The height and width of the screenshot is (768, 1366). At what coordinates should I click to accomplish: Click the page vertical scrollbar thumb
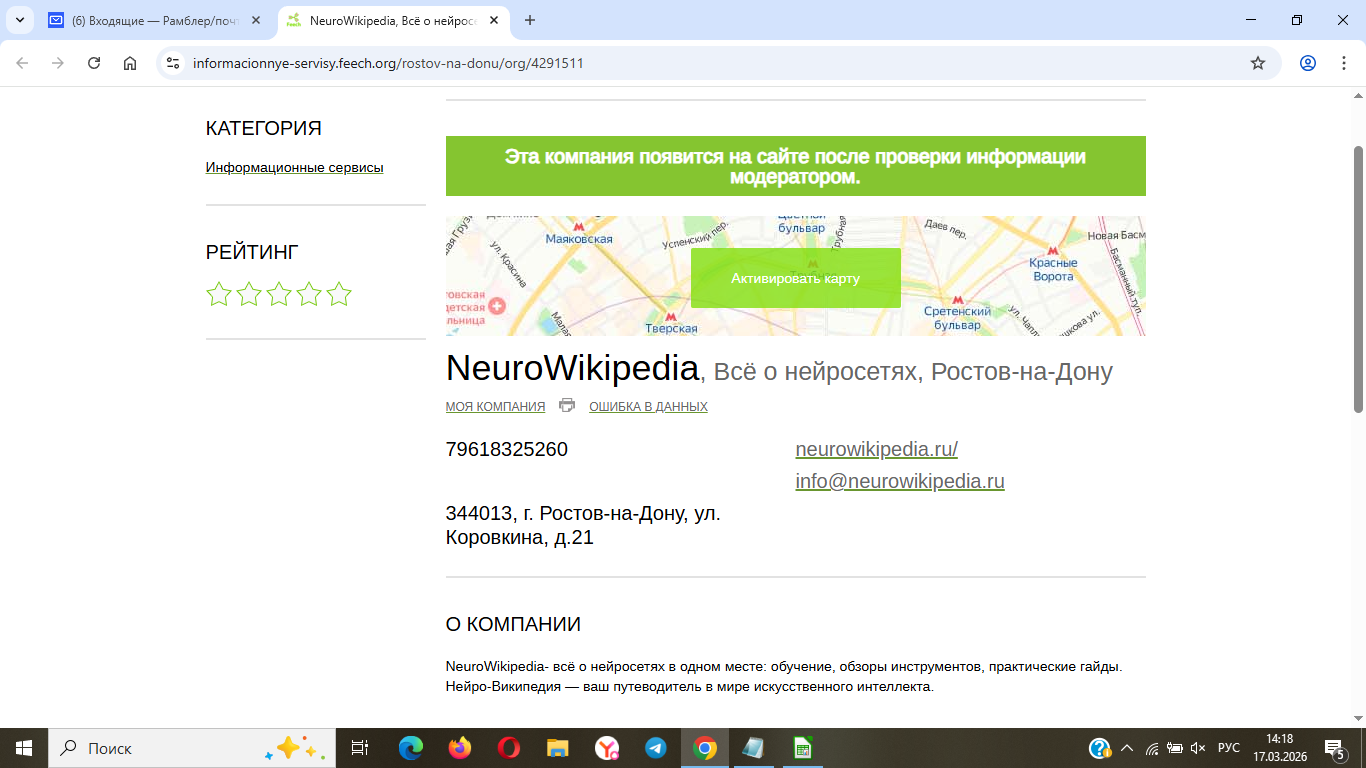1358,278
